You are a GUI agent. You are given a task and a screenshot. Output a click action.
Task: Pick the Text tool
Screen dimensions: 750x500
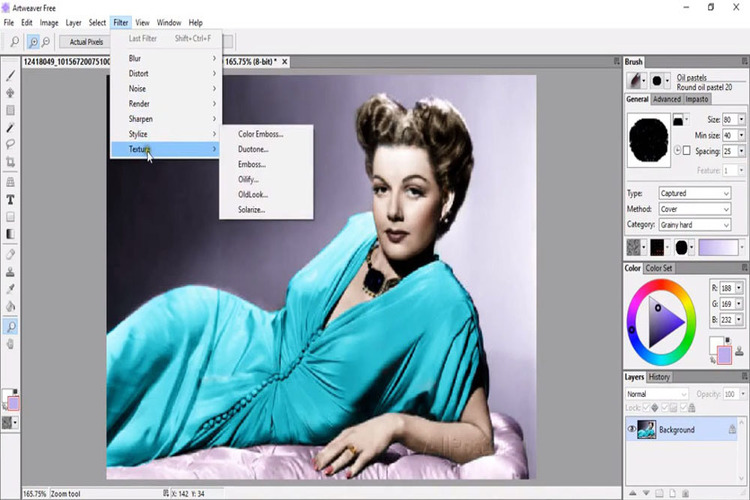coord(11,200)
